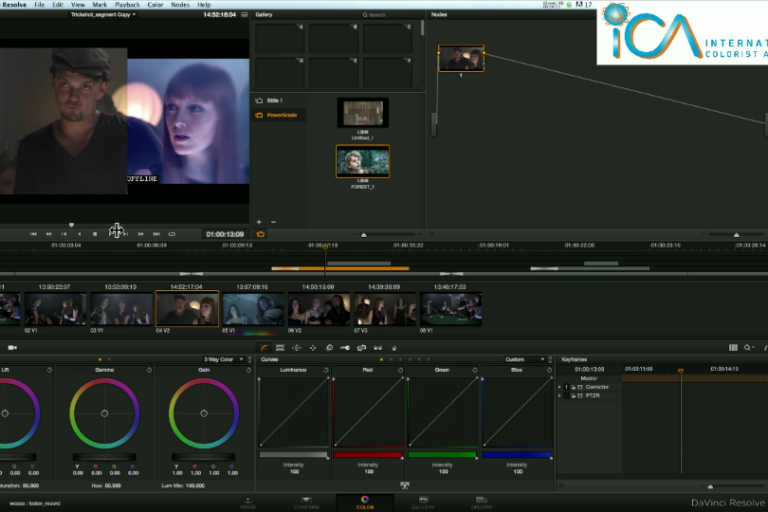Reset the Red curve
The image size is (768, 512).
coord(400,370)
